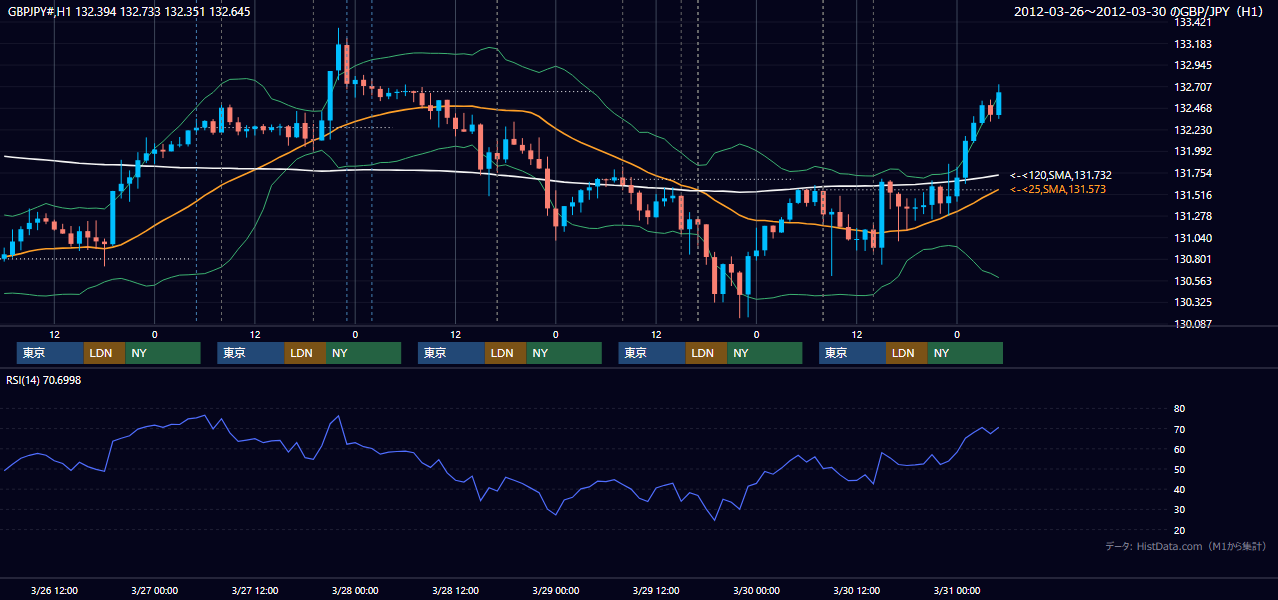Click price axis value 130.563
This screenshot has height=600, width=1278.
1193,282
